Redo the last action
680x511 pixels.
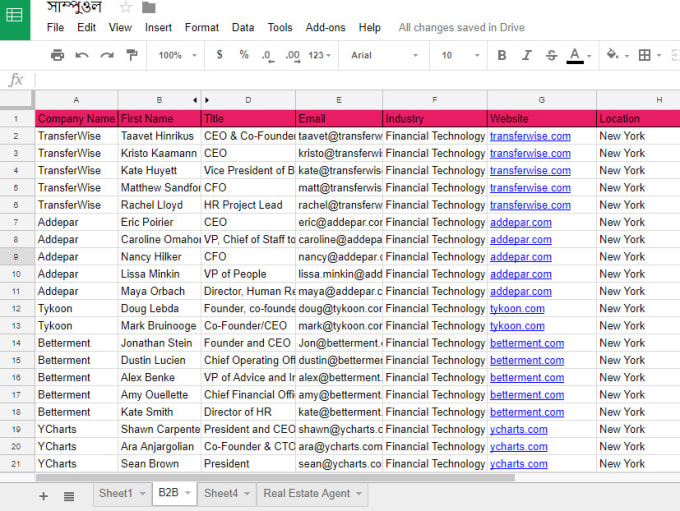(x=107, y=55)
